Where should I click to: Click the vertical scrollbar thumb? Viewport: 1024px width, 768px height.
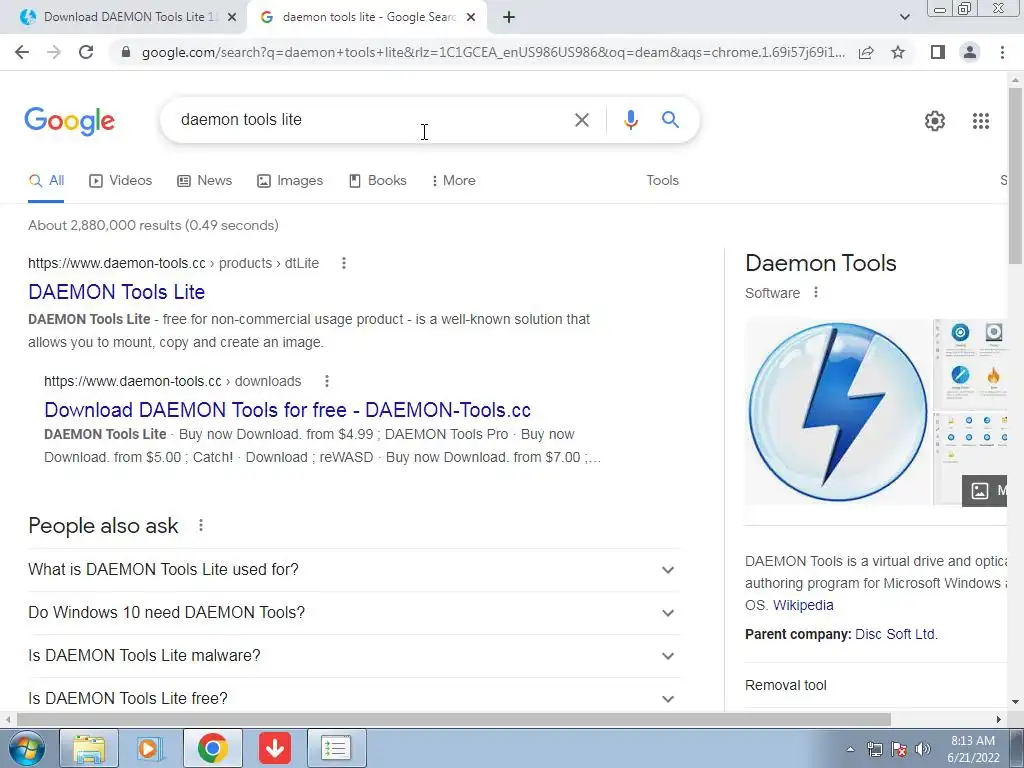1015,175
